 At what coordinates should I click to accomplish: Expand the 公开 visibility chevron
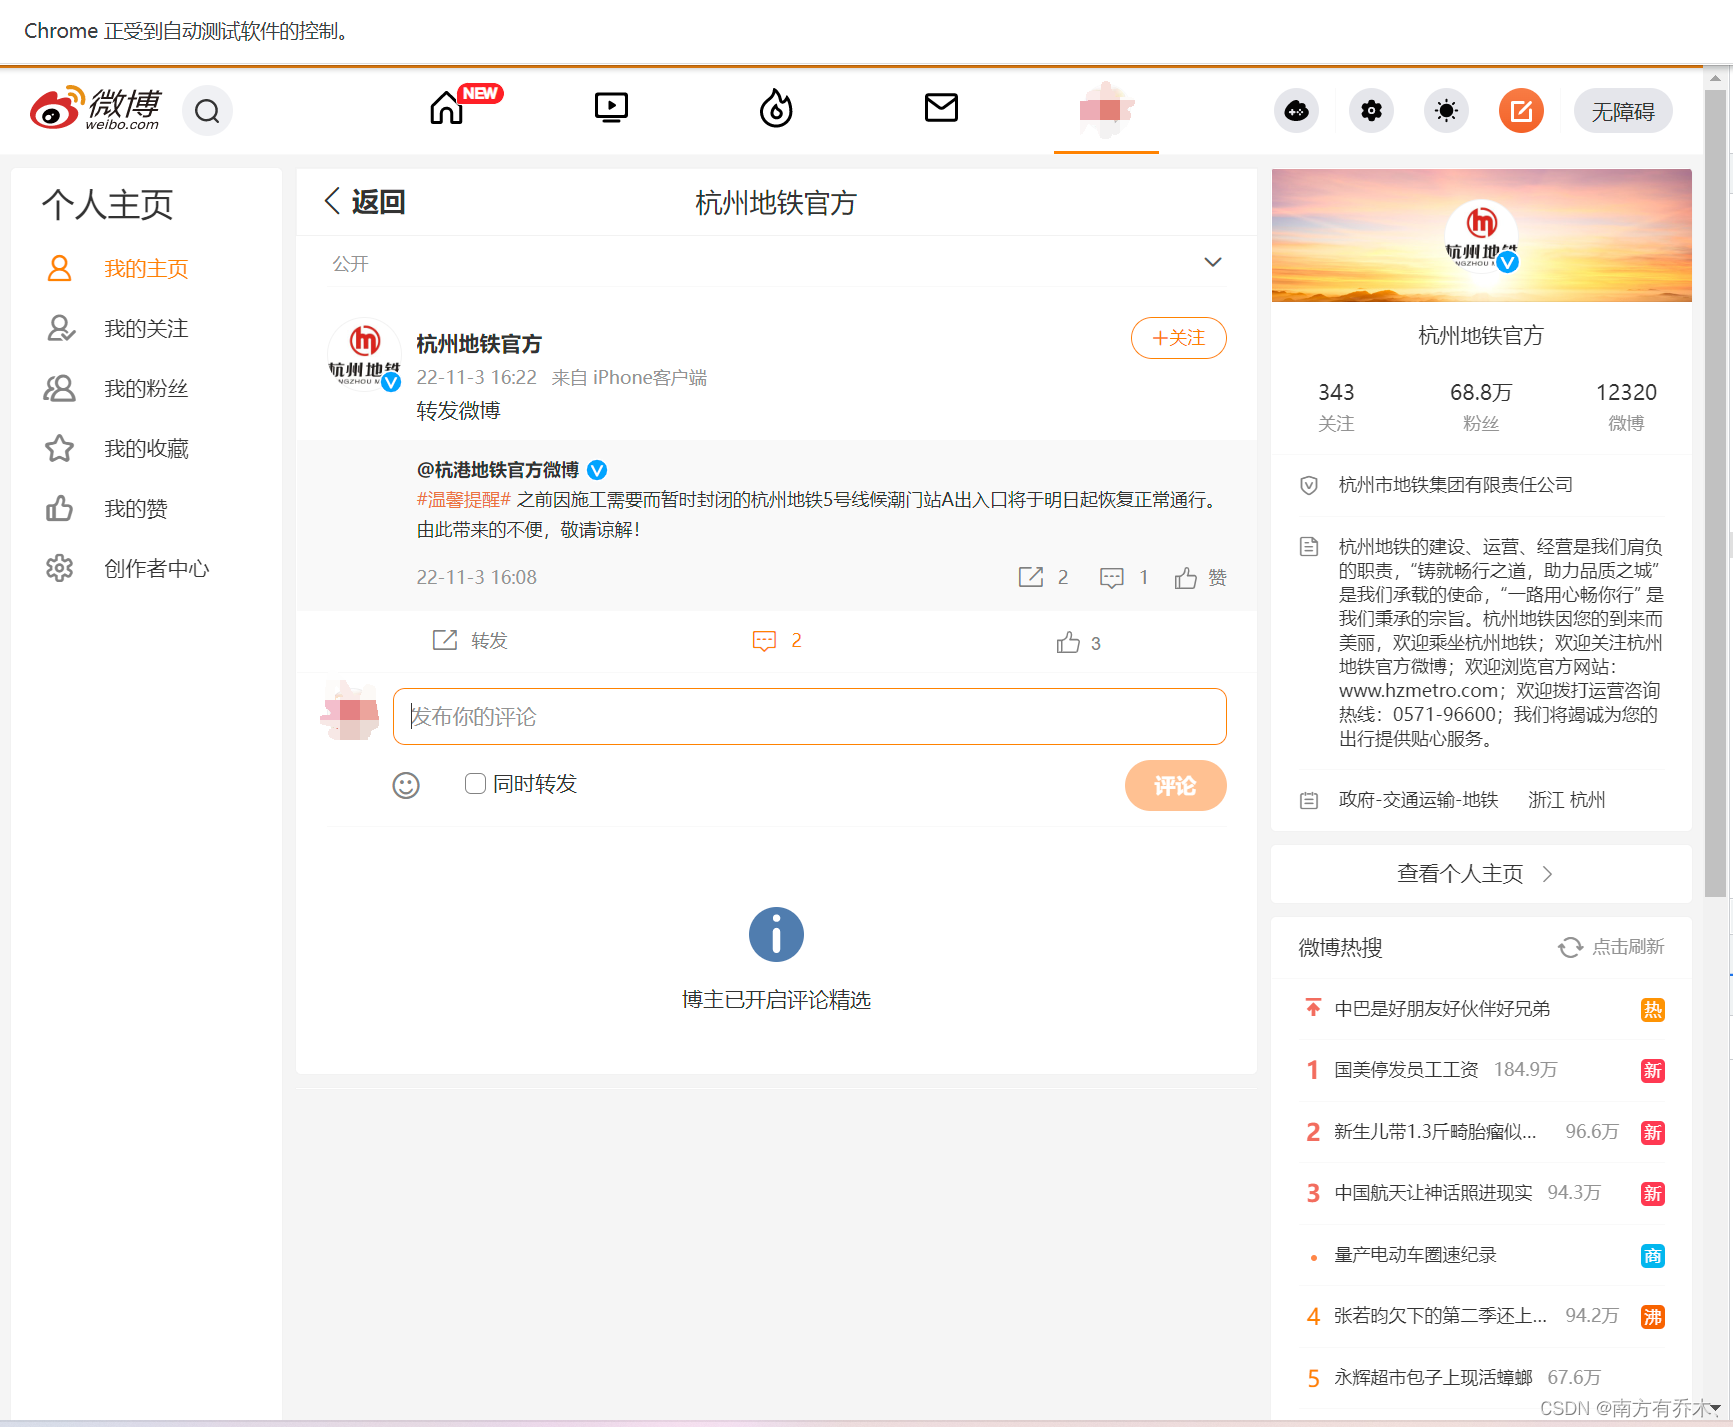pos(1212,262)
